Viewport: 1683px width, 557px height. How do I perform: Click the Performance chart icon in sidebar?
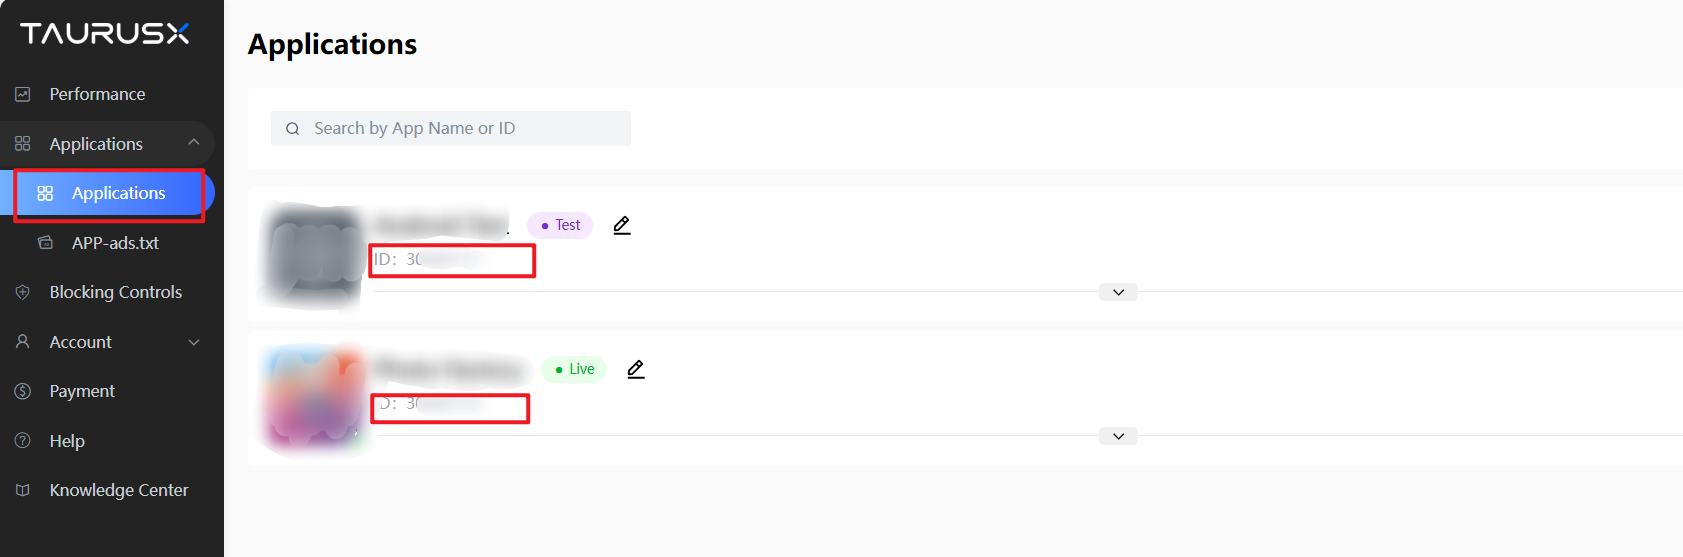(x=23, y=94)
